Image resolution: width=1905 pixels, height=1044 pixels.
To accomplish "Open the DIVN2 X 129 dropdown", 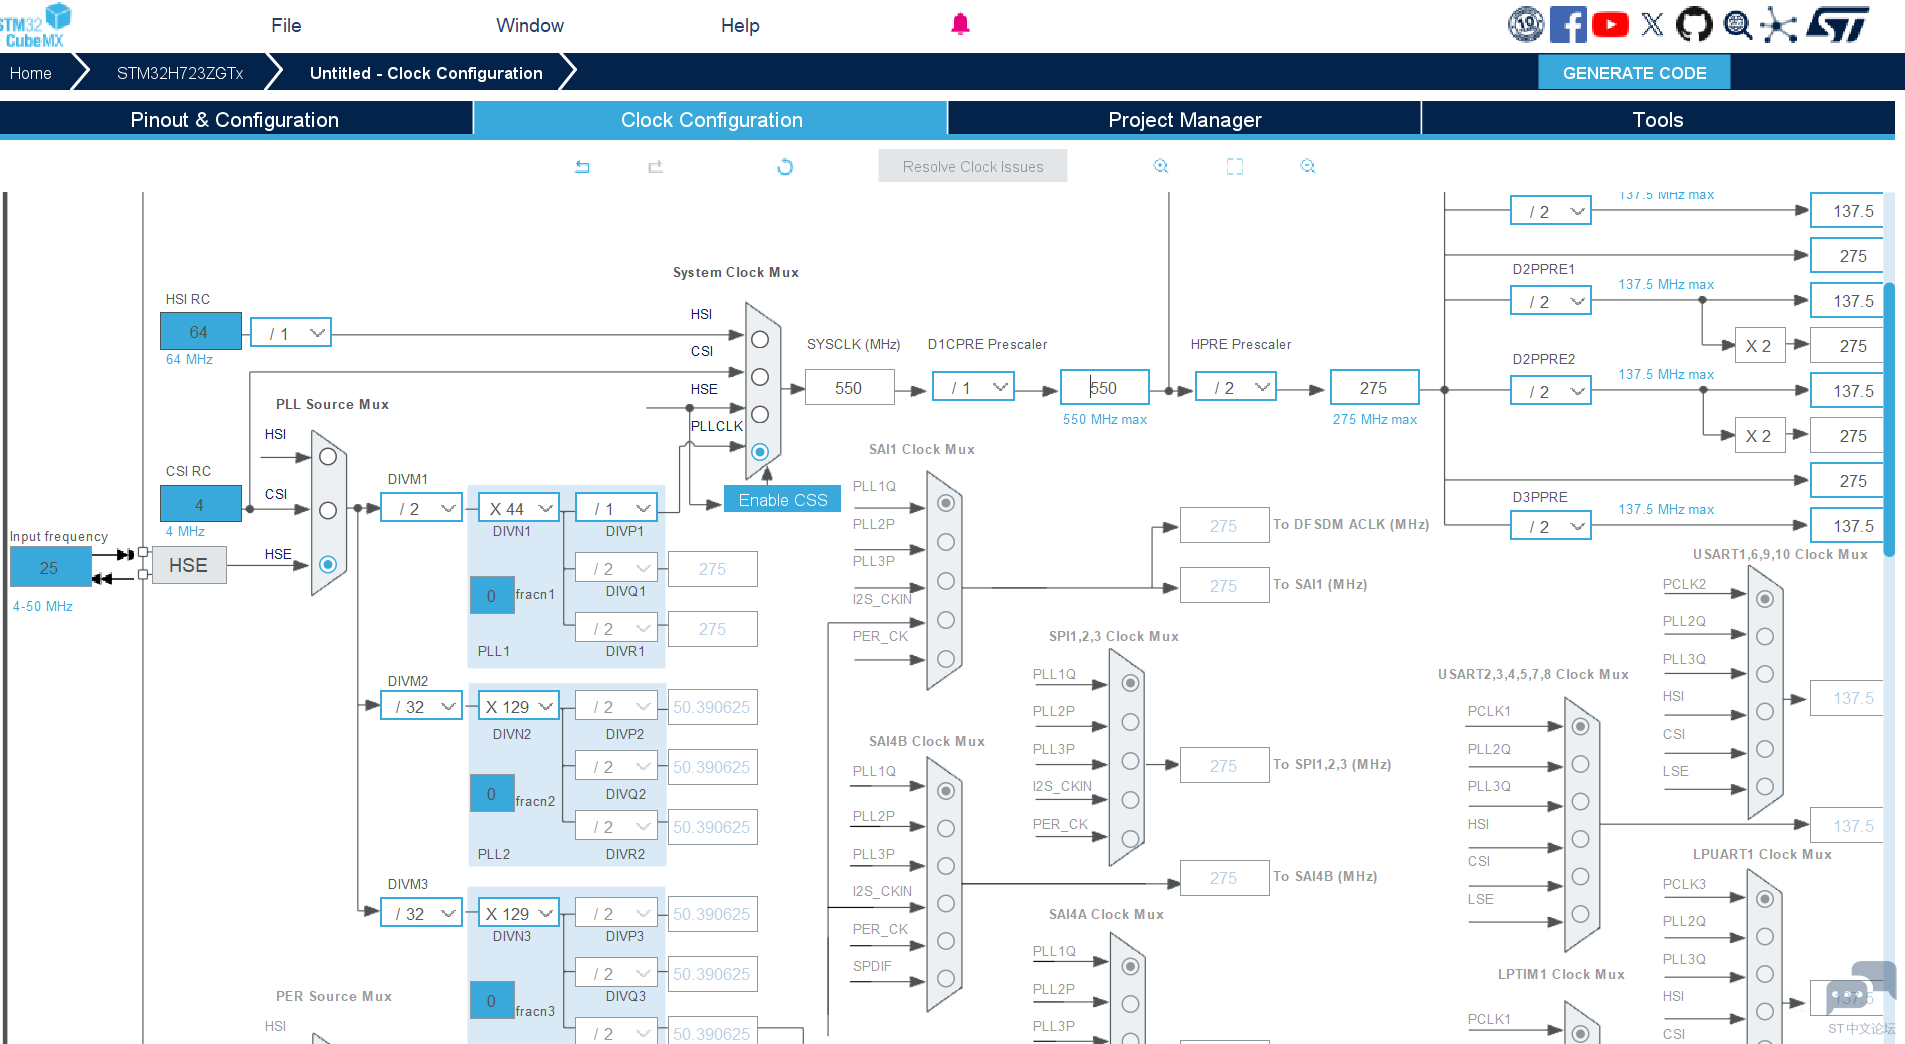I will (518, 707).
